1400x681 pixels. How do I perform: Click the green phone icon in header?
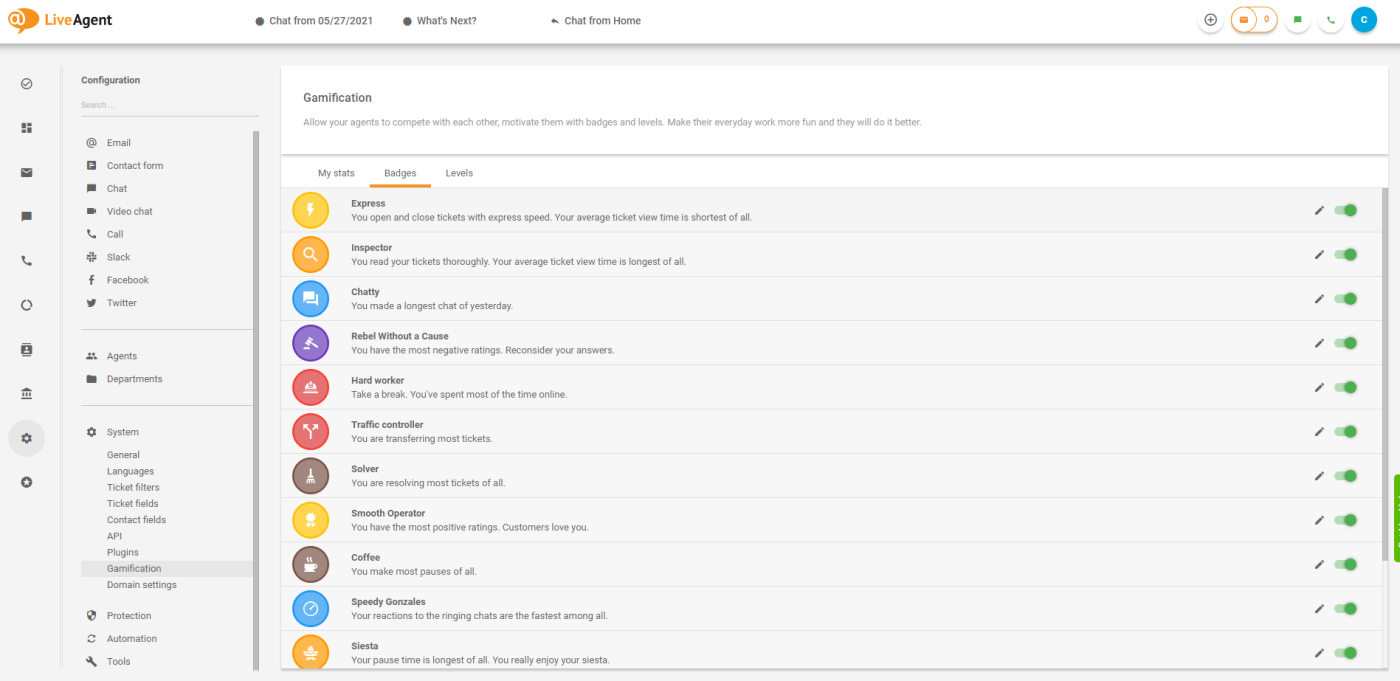pyautogui.click(x=1330, y=20)
